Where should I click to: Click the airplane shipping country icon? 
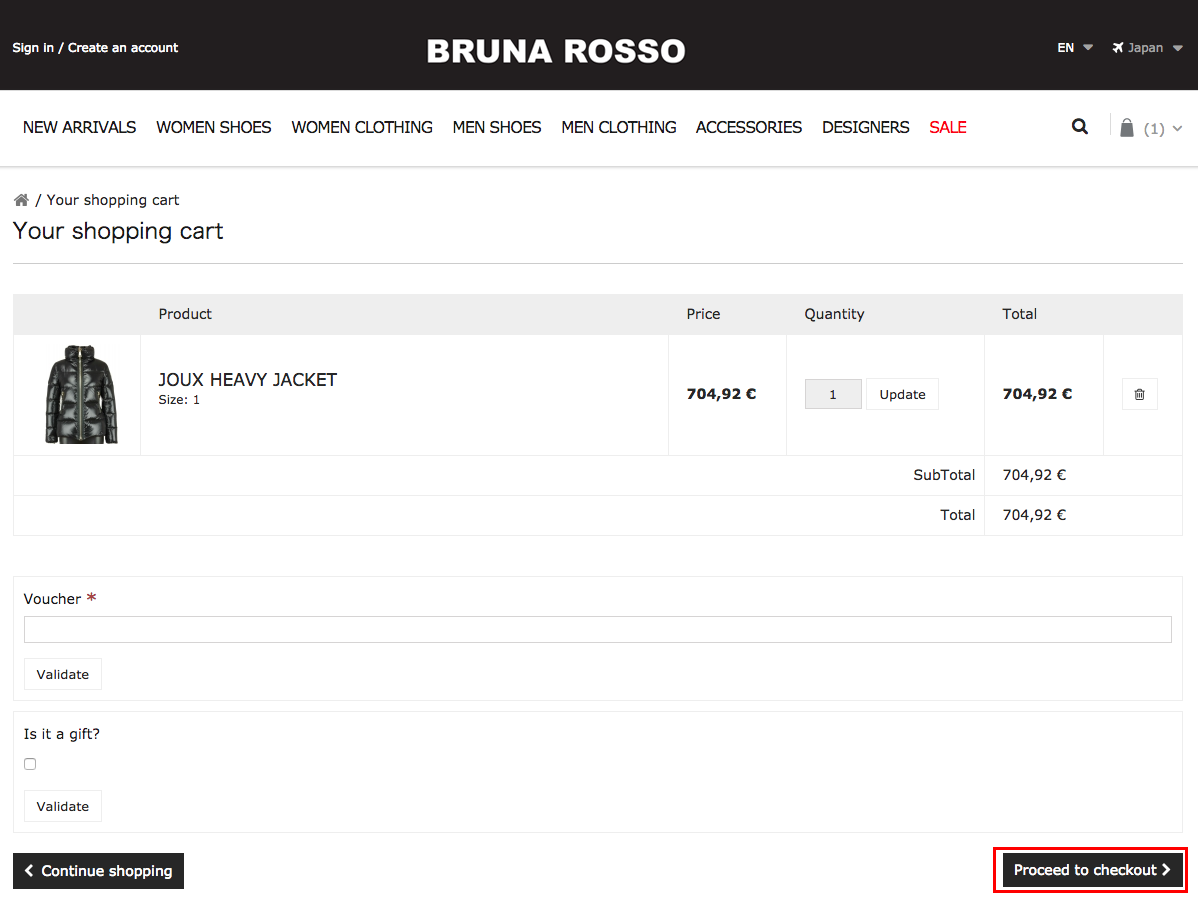[1118, 47]
